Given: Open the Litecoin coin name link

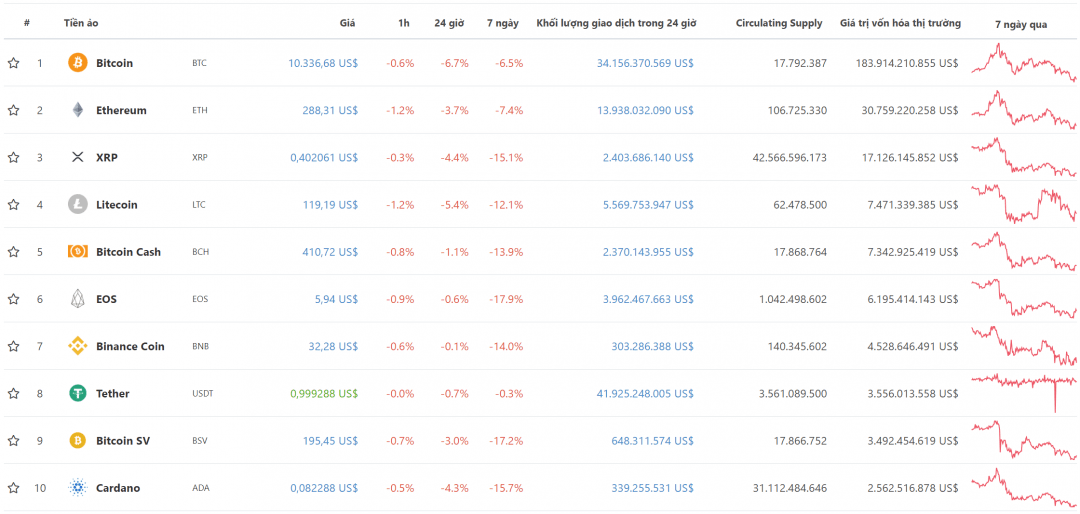Looking at the screenshot, I should [116, 205].
